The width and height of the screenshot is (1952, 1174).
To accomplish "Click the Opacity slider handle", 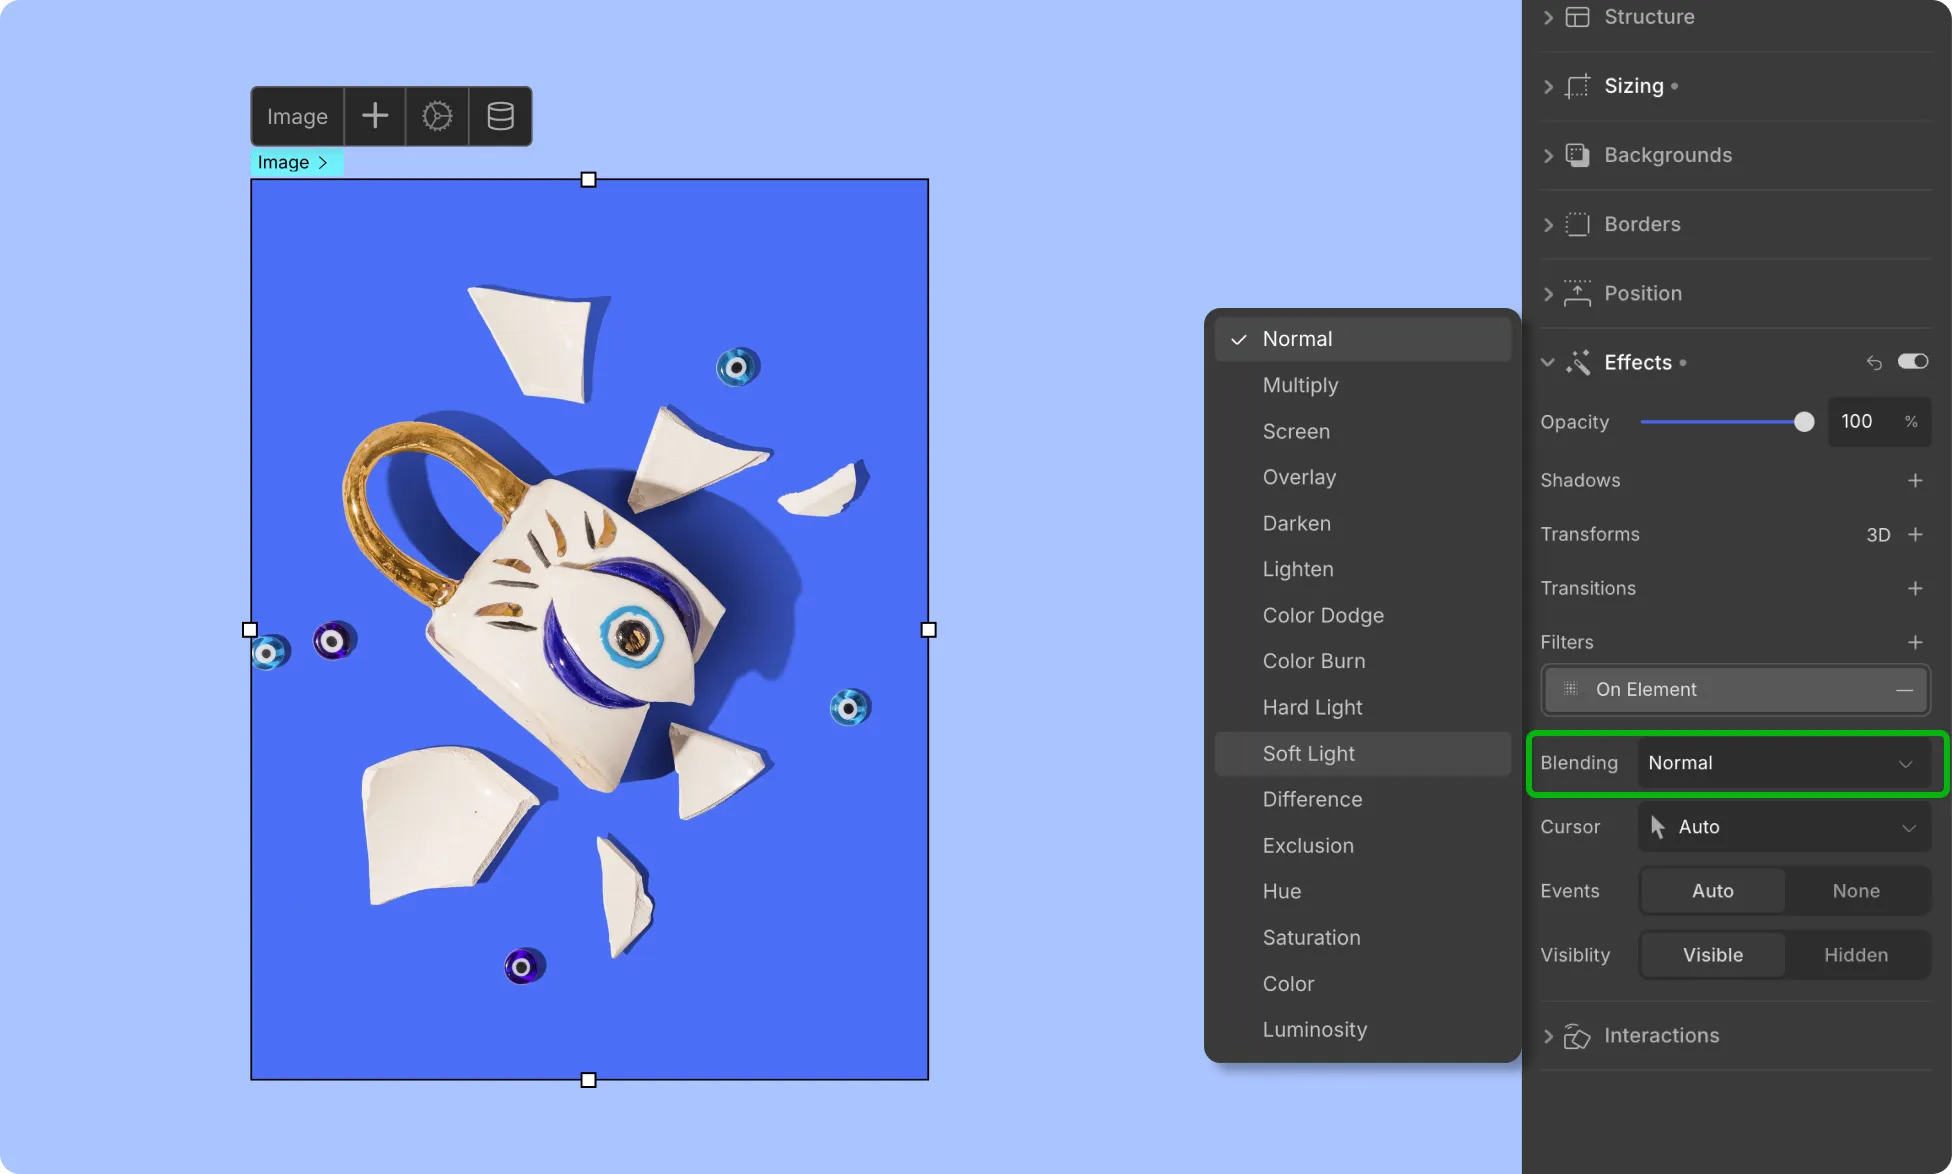I will [x=1804, y=422].
